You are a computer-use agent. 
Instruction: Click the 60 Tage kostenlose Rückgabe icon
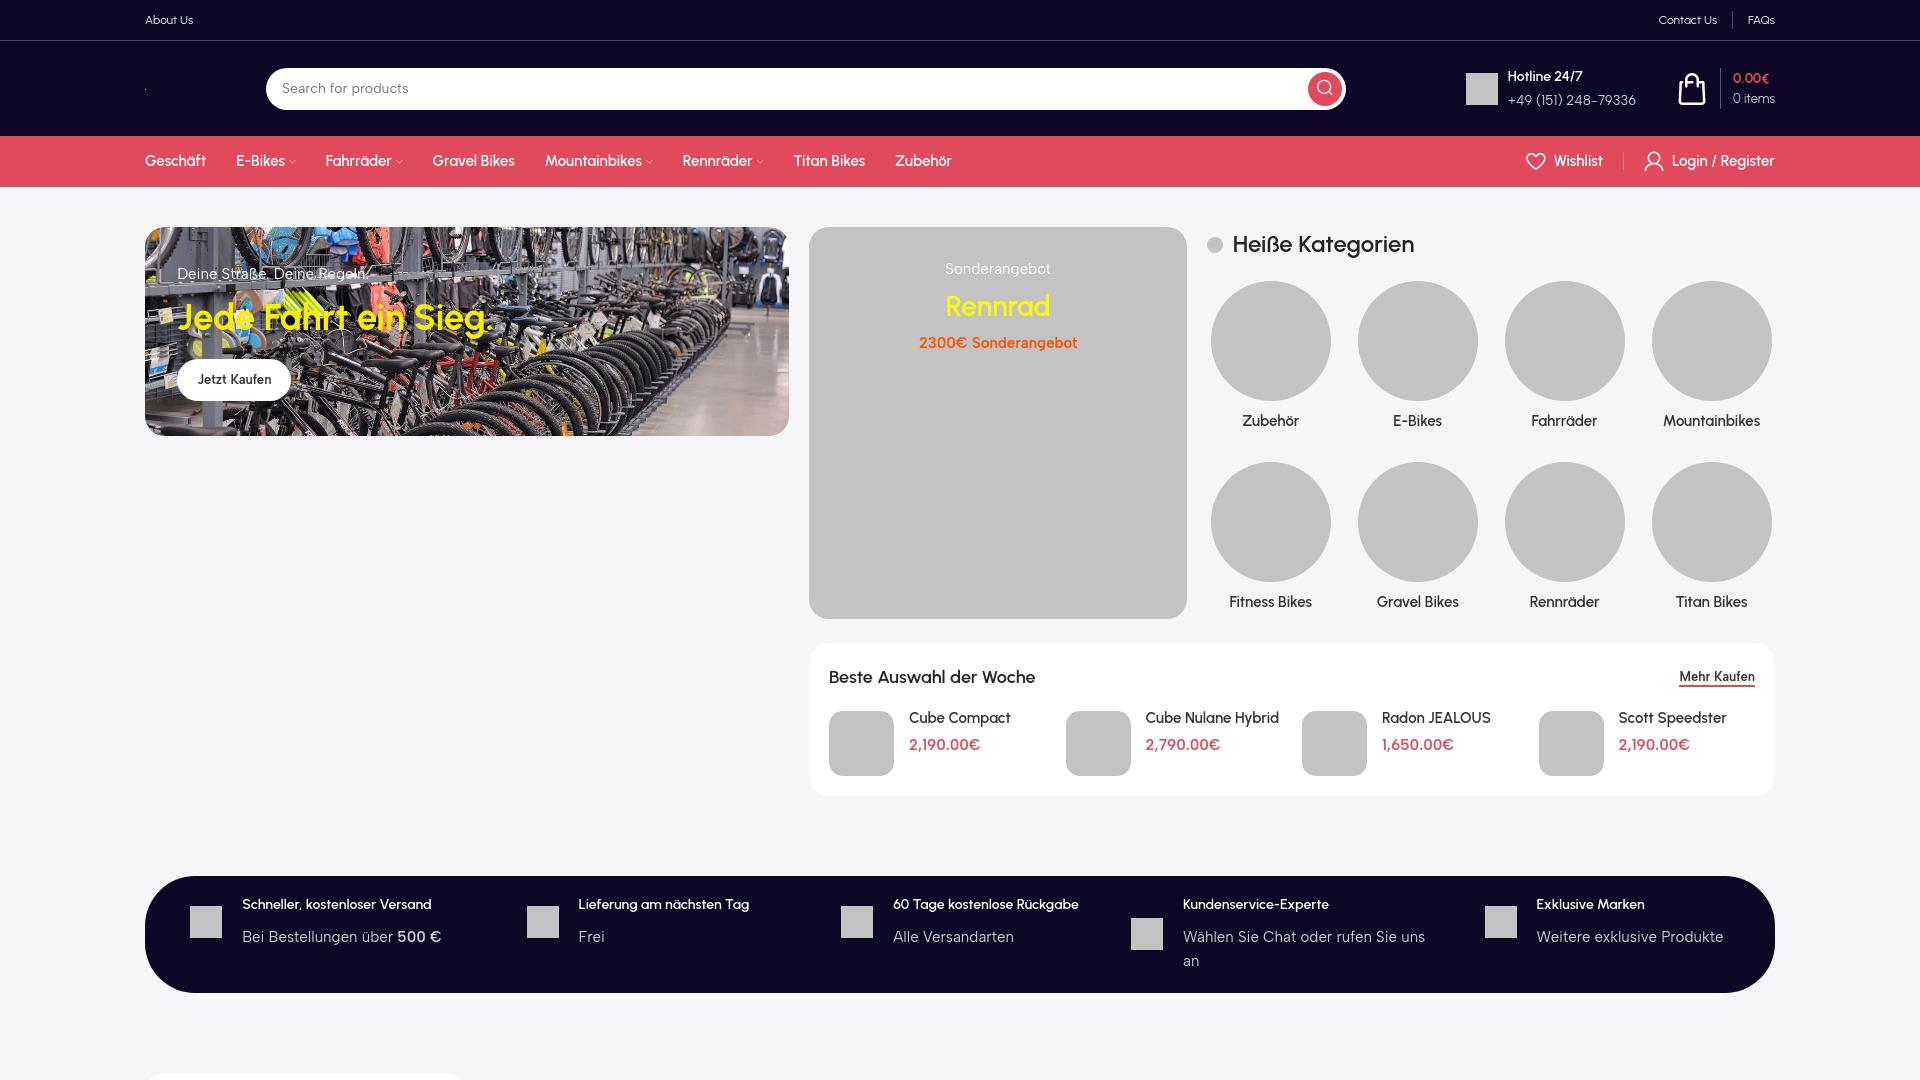(x=857, y=922)
